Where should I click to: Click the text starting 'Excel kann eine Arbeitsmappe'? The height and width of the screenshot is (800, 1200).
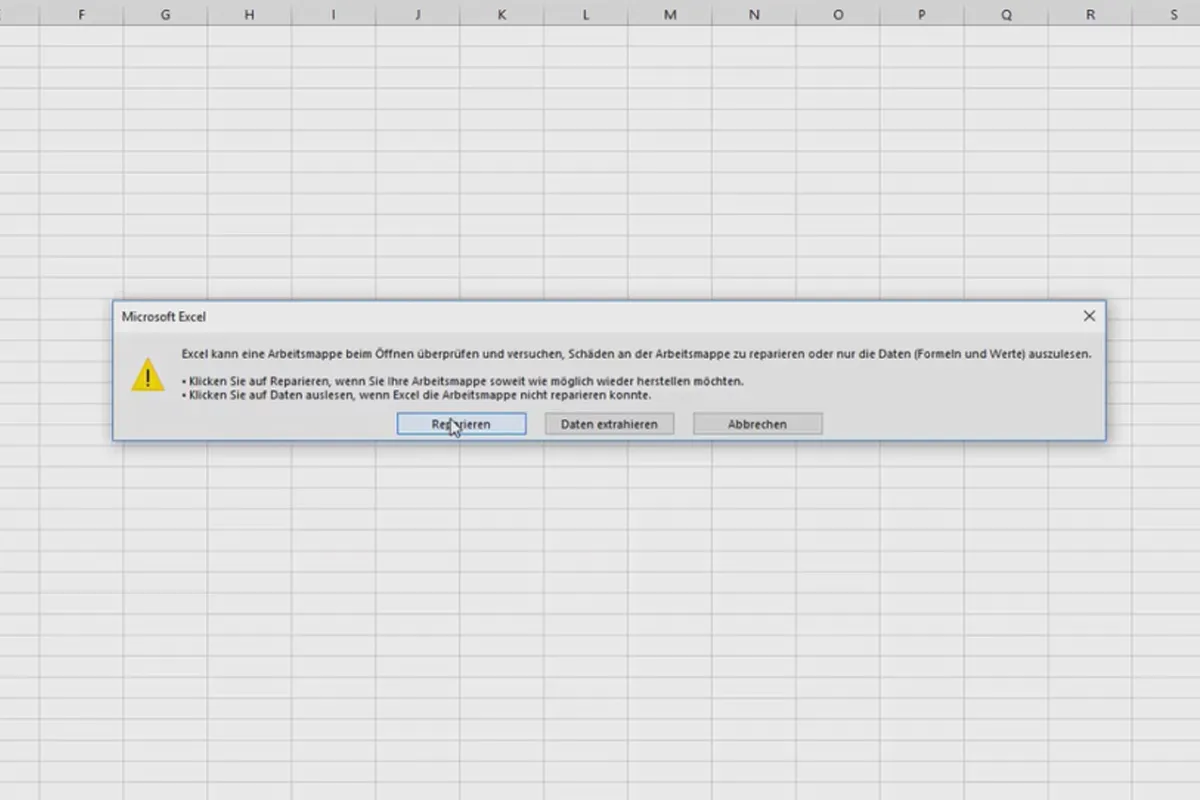coord(636,354)
